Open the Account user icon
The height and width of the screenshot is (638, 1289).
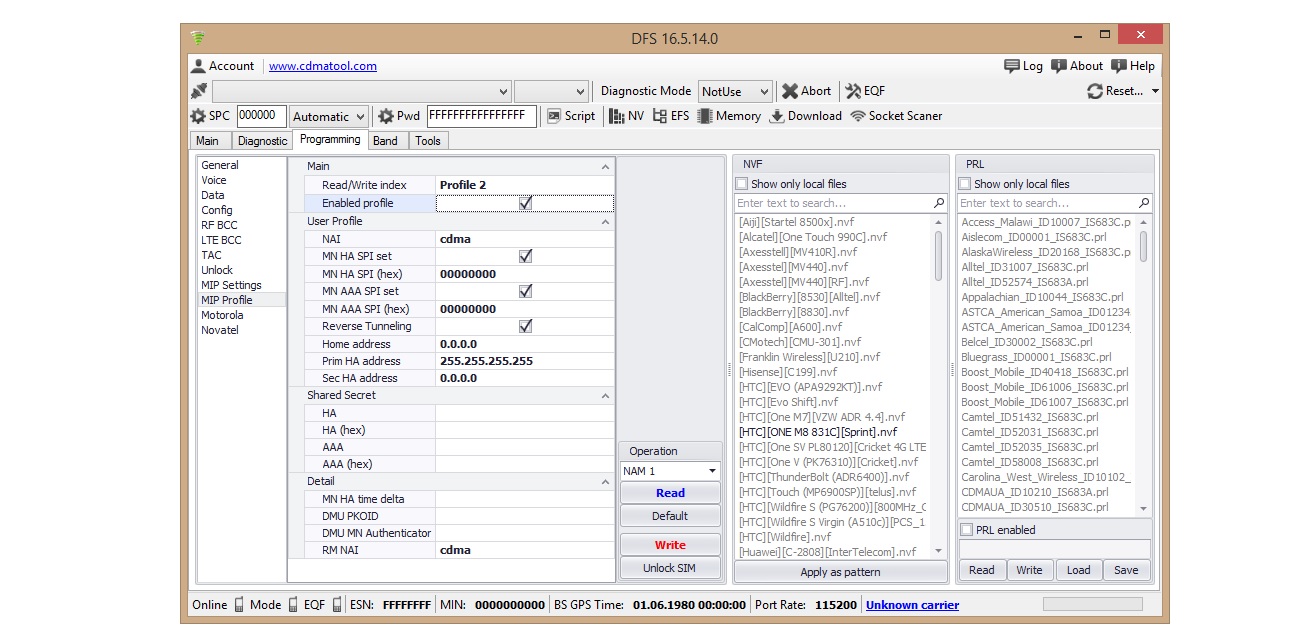click(x=198, y=66)
